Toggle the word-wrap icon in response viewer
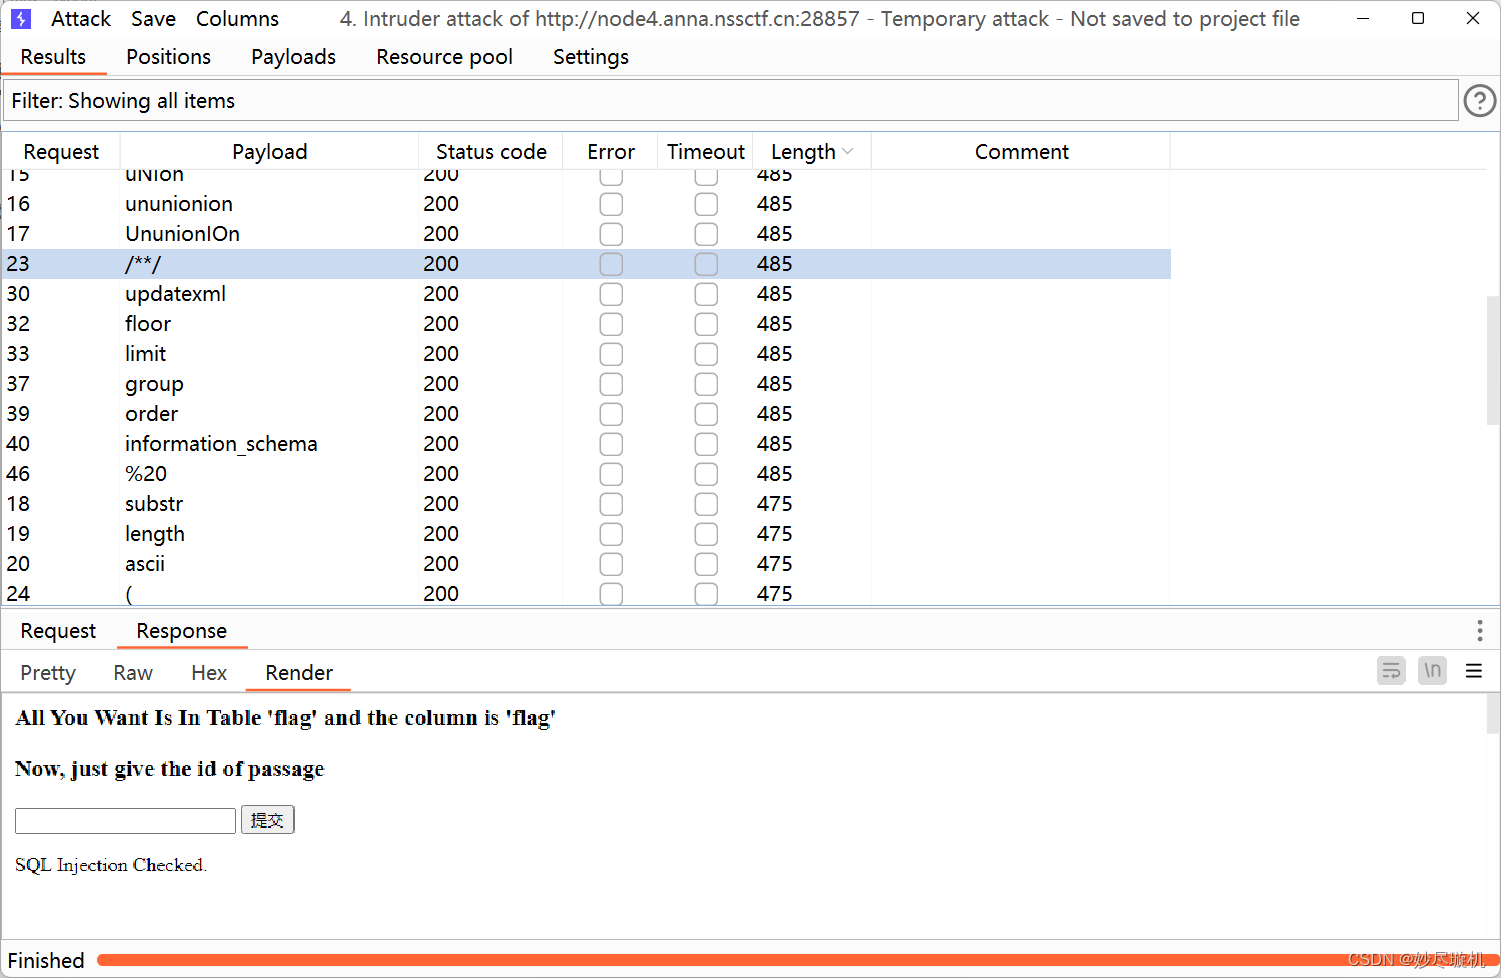This screenshot has width=1501, height=978. tap(1391, 671)
